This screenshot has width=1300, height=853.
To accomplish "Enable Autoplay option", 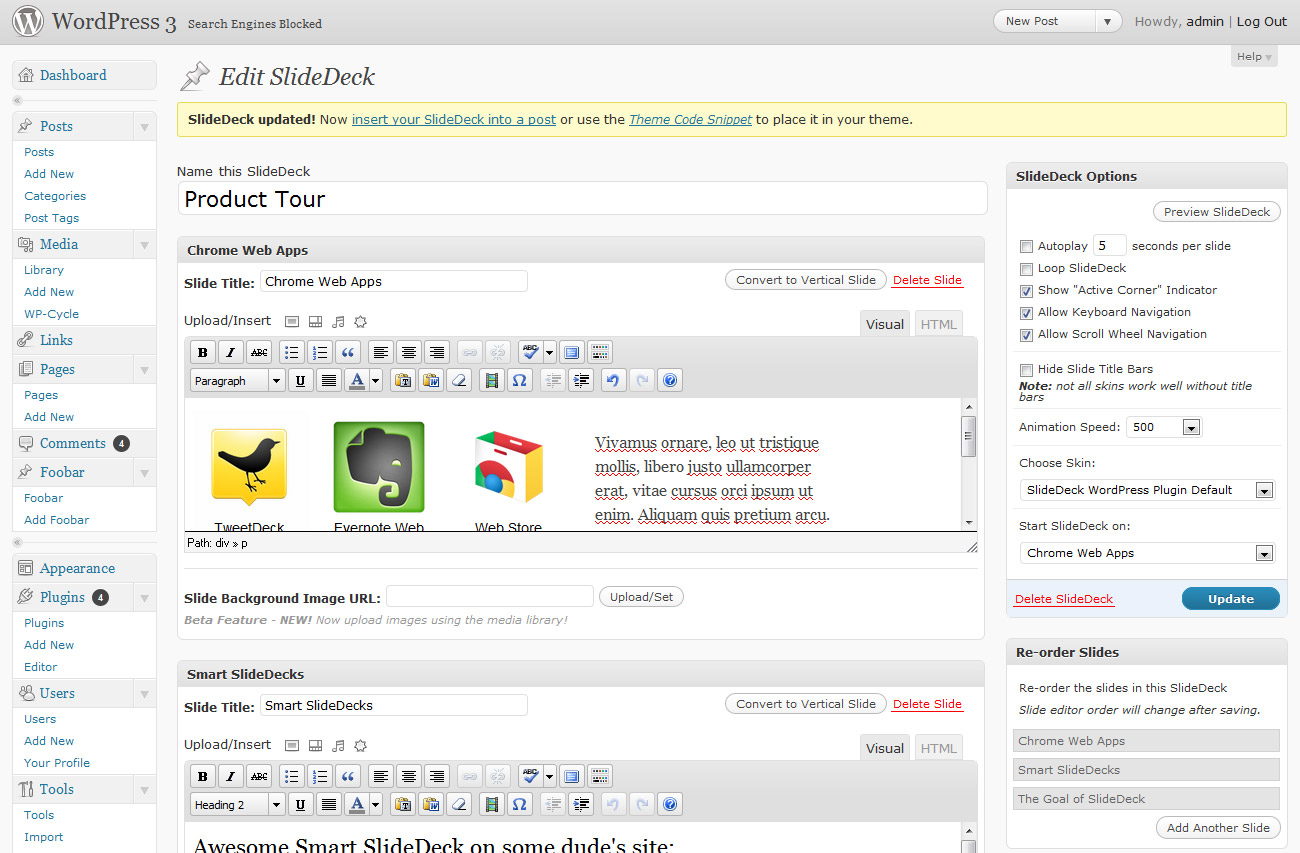I will (x=1026, y=246).
